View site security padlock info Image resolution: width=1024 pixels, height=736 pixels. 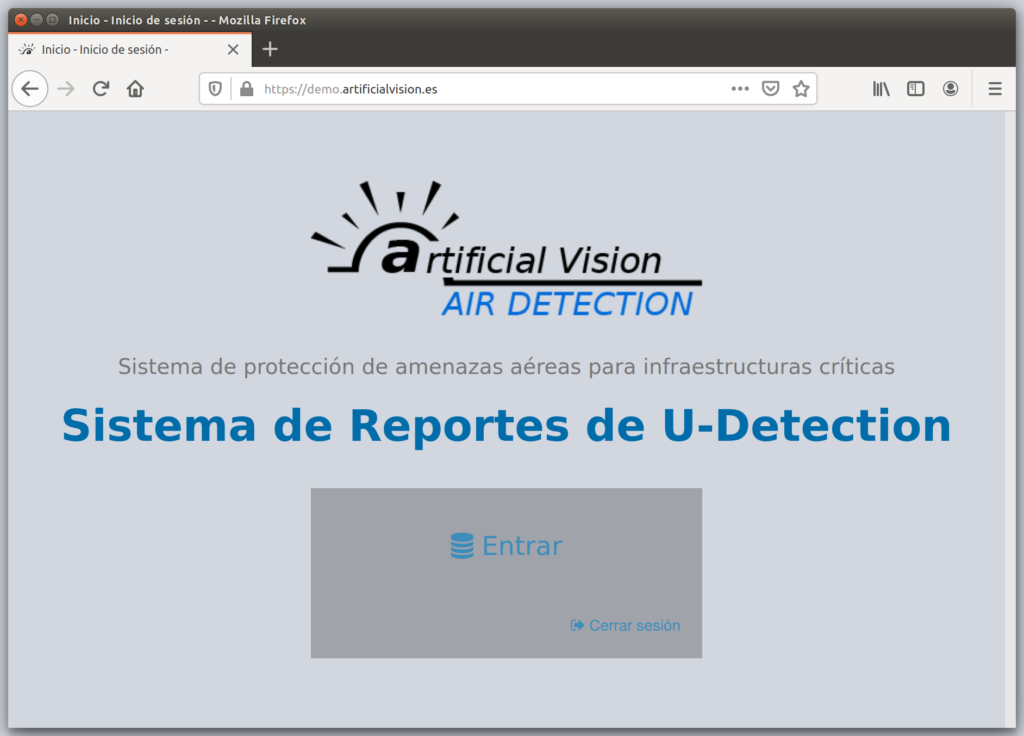pos(246,89)
